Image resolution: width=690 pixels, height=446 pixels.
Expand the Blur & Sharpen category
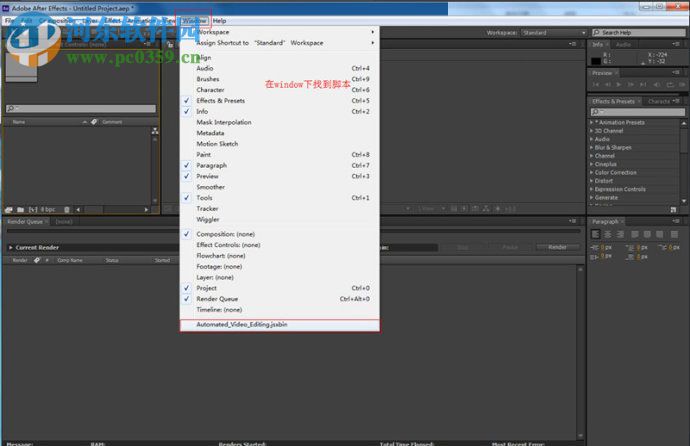(x=591, y=147)
